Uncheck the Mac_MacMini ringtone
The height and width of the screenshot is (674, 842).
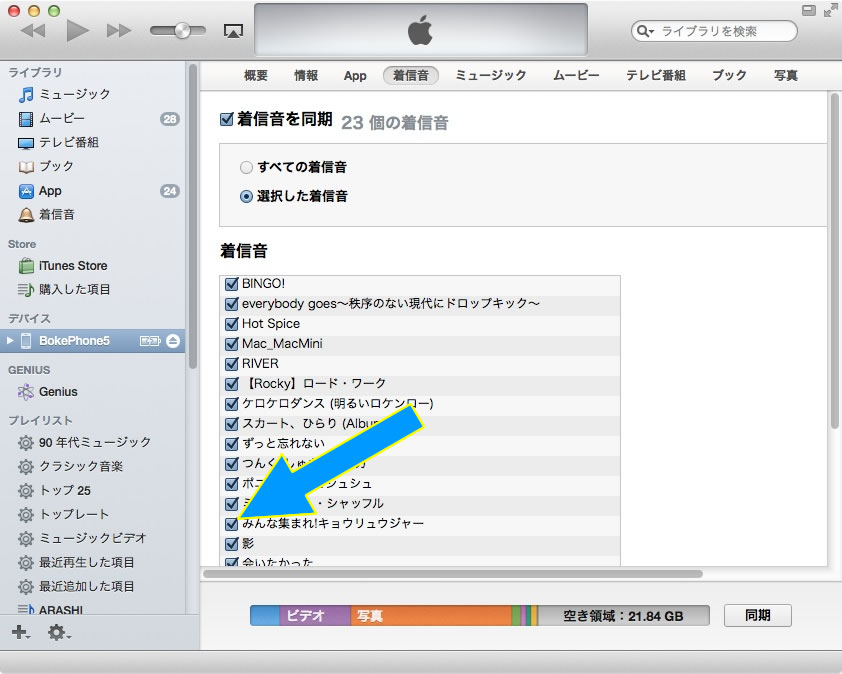231,344
